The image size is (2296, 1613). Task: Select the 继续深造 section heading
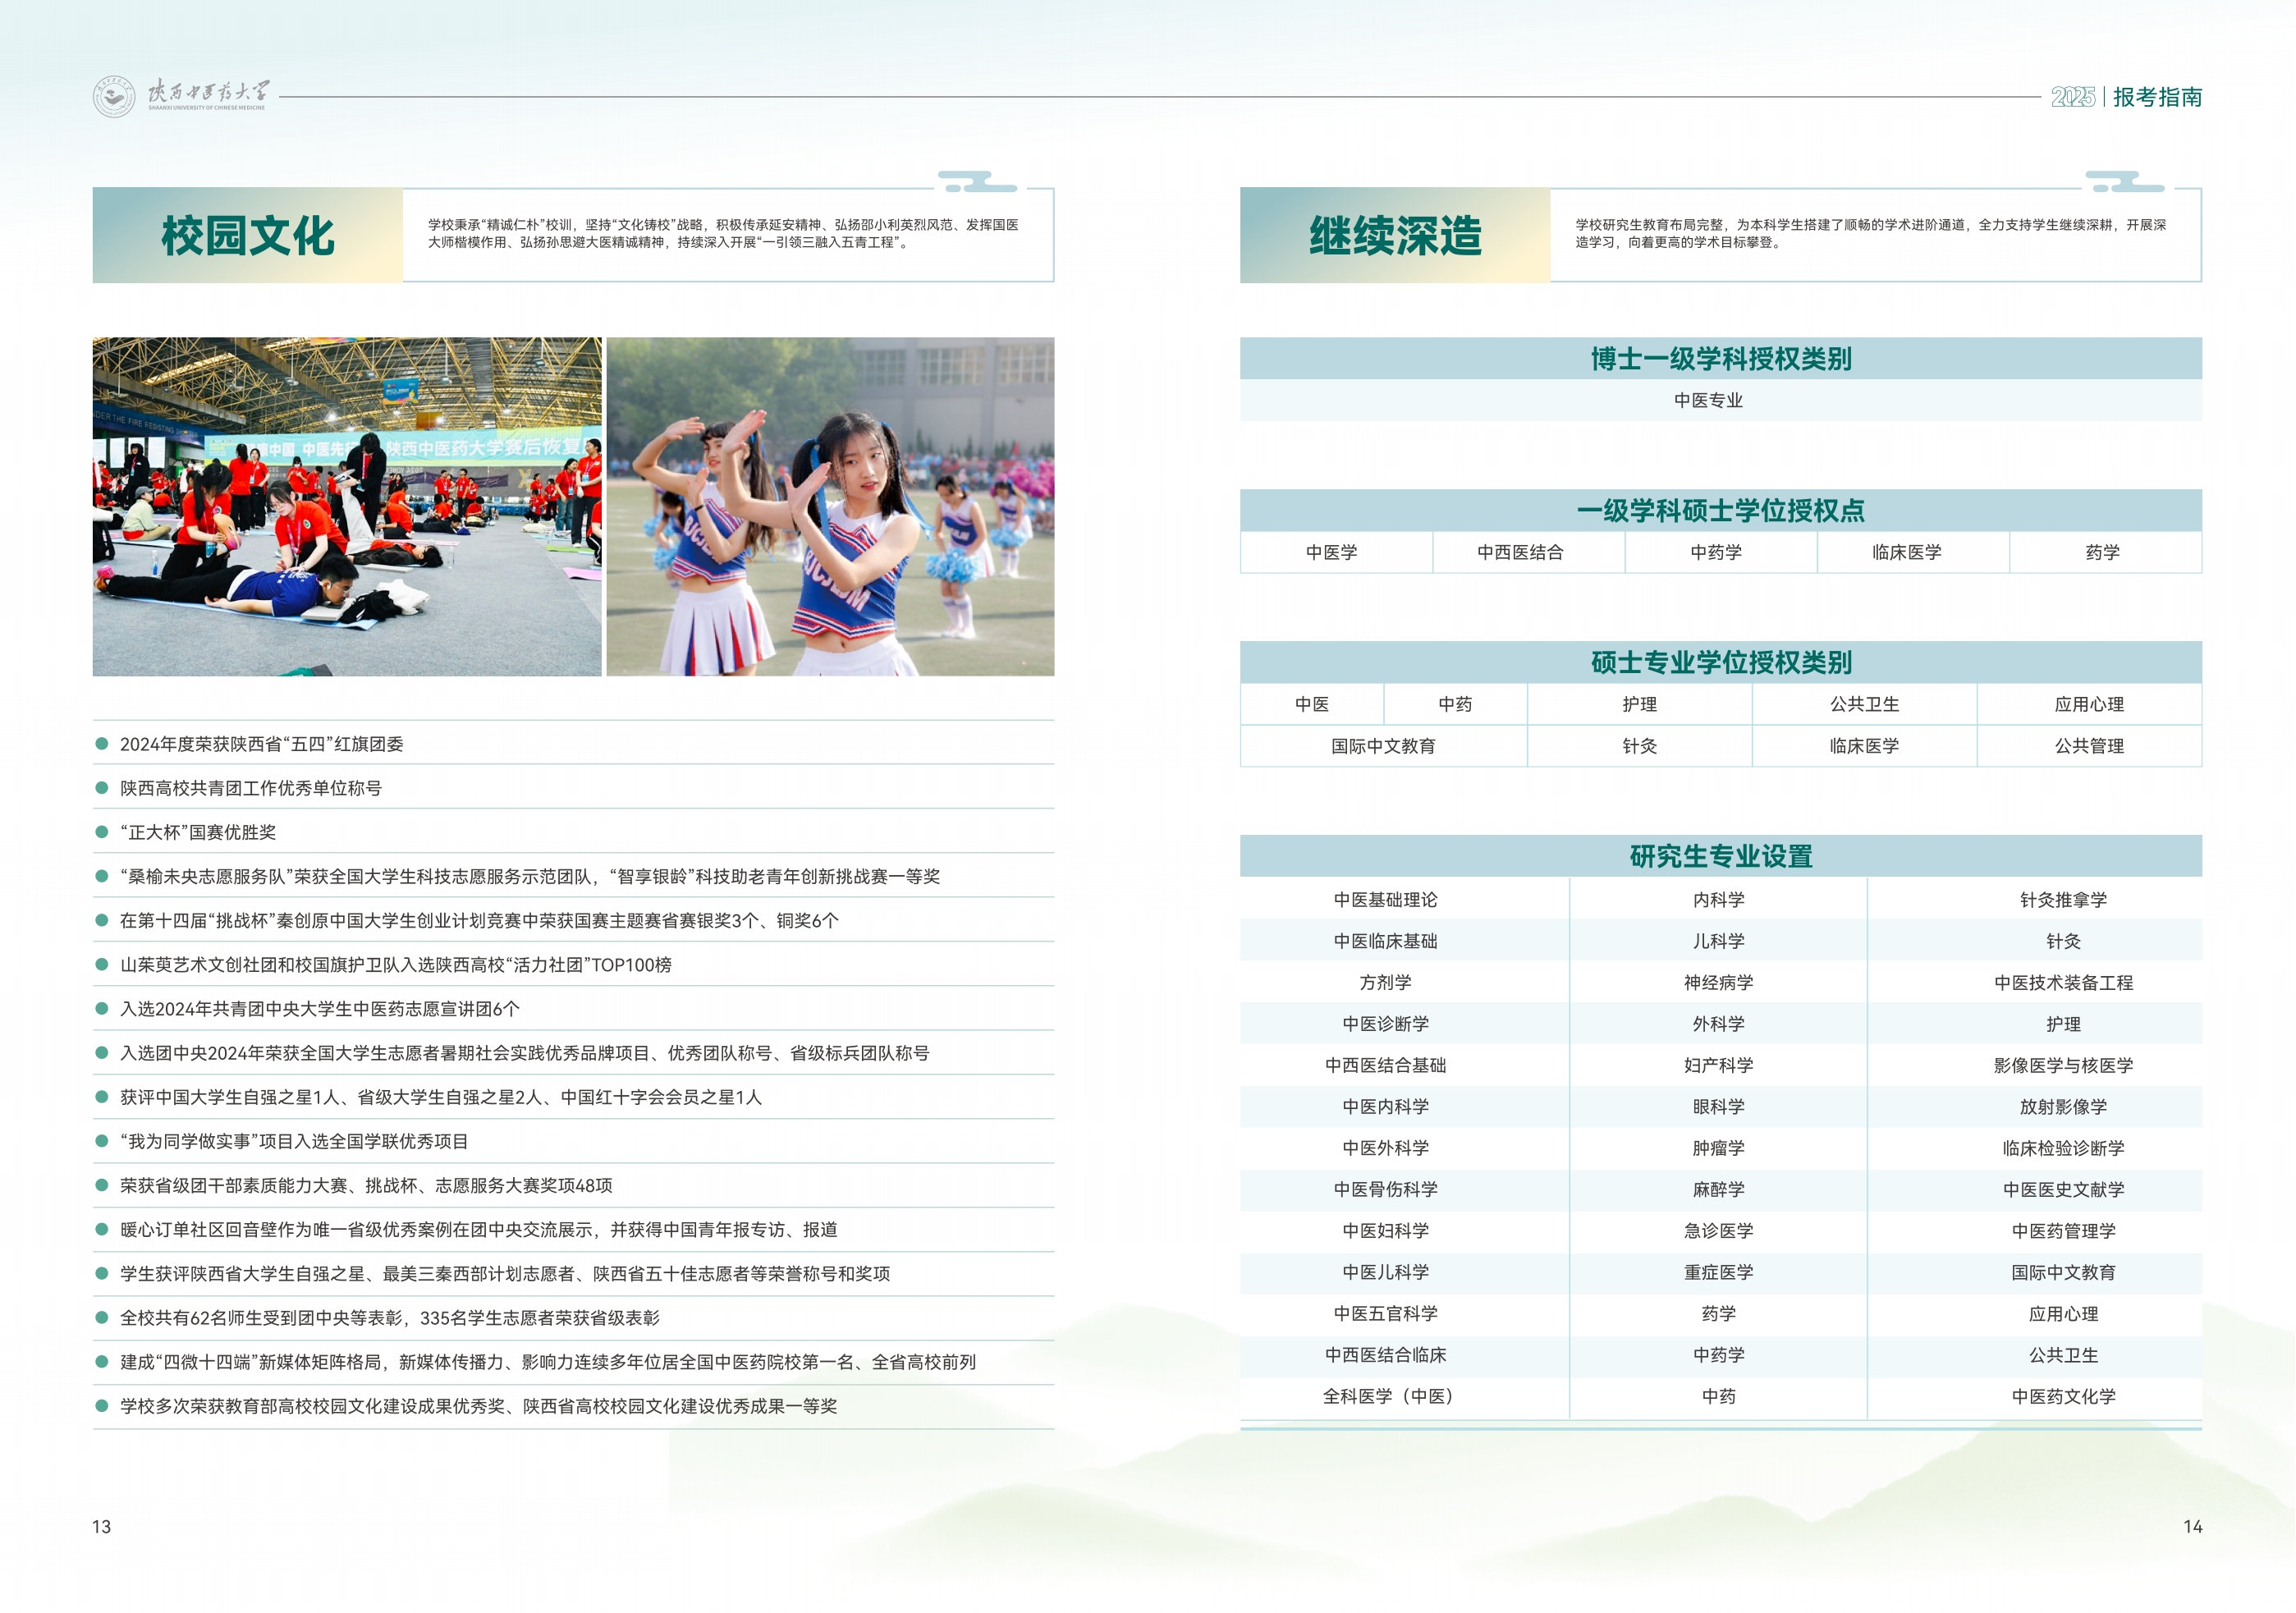[x=1395, y=236]
